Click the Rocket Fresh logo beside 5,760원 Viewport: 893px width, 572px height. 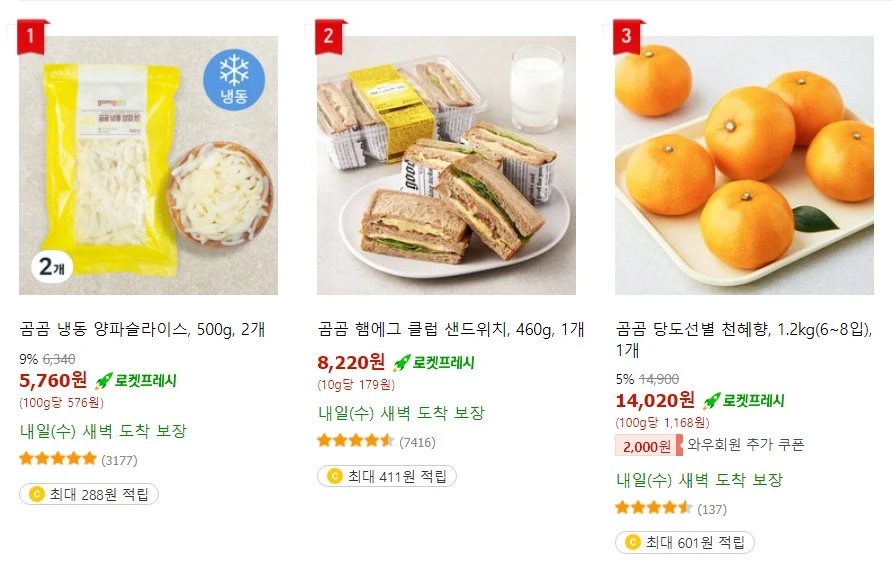(136, 380)
